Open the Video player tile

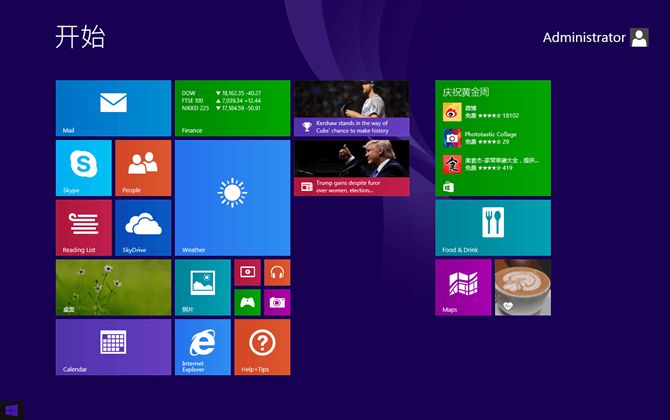point(247,272)
